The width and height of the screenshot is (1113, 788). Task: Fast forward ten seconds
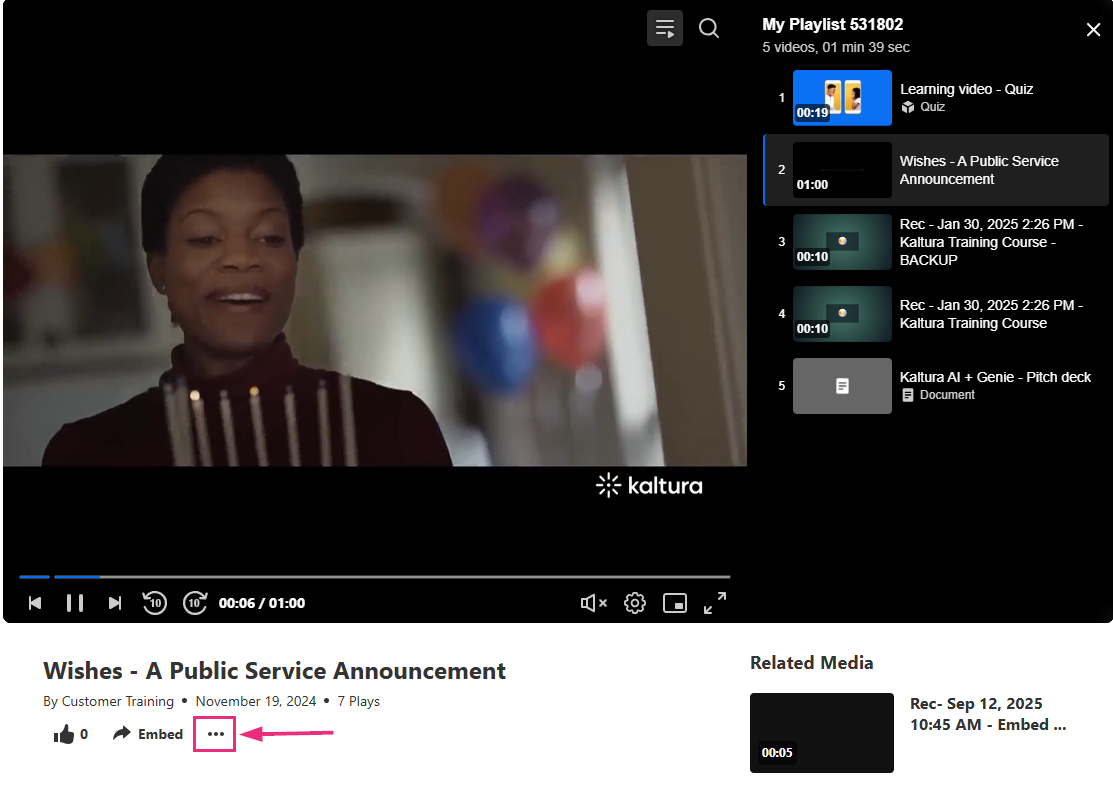[195, 603]
